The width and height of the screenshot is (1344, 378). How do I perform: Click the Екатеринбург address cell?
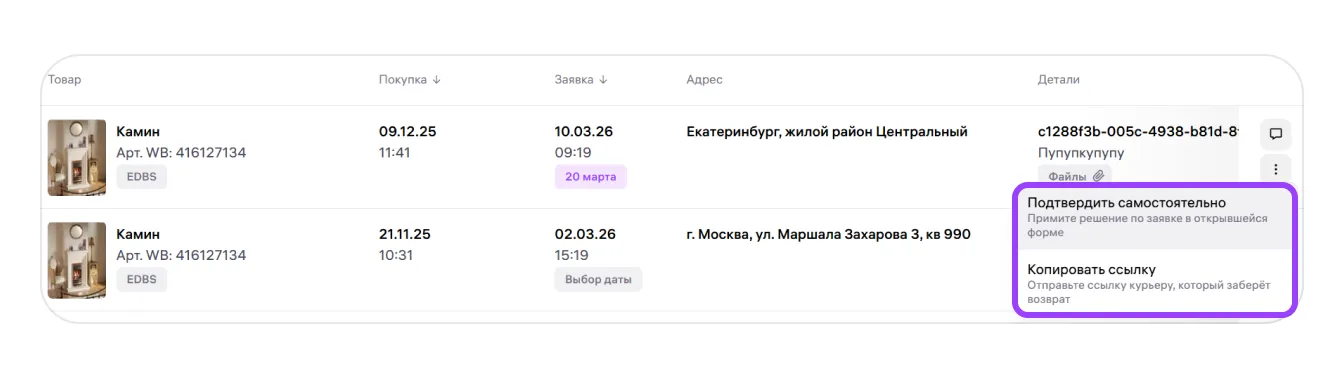point(827,131)
